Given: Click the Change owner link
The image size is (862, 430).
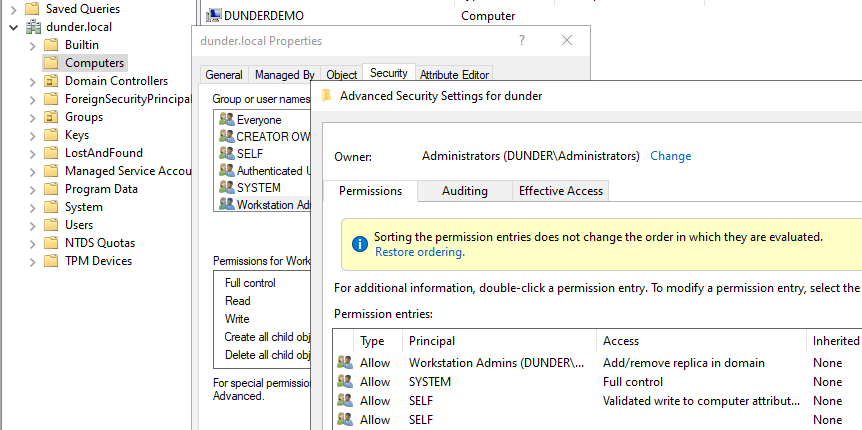Looking at the screenshot, I should pos(671,156).
